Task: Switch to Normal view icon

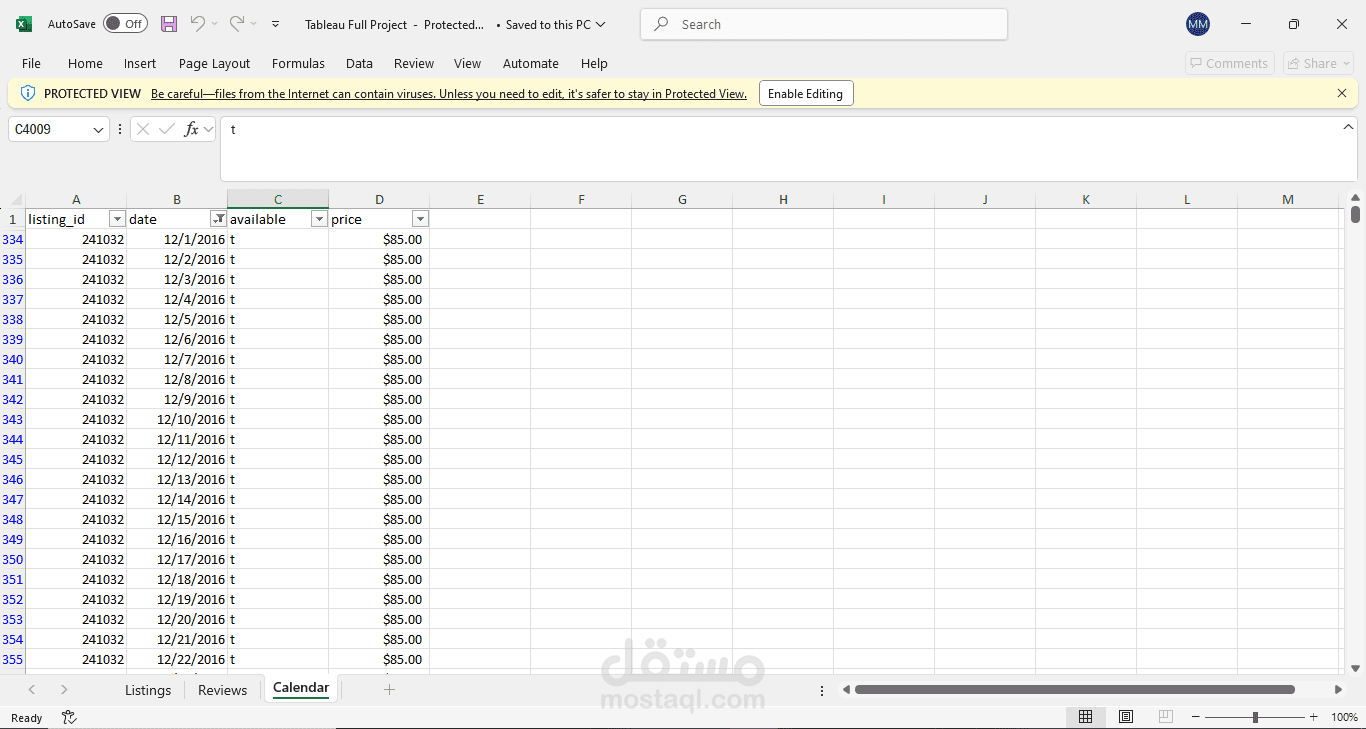Action: point(1085,717)
